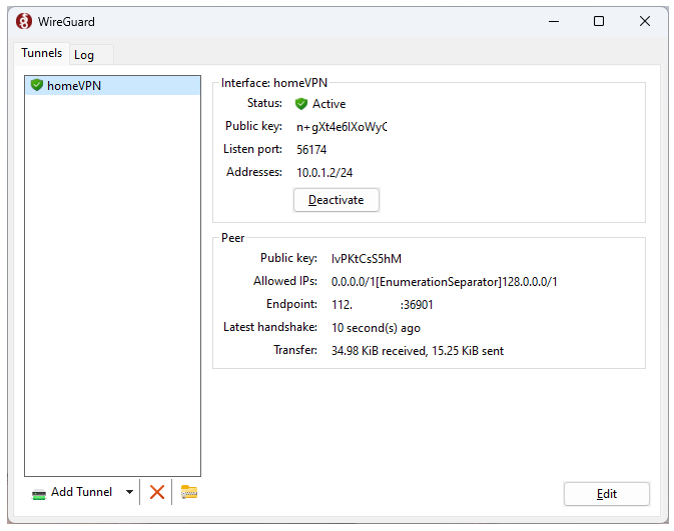Click the green shield icon beside homeVPN
674x531 pixels.
pos(37,85)
